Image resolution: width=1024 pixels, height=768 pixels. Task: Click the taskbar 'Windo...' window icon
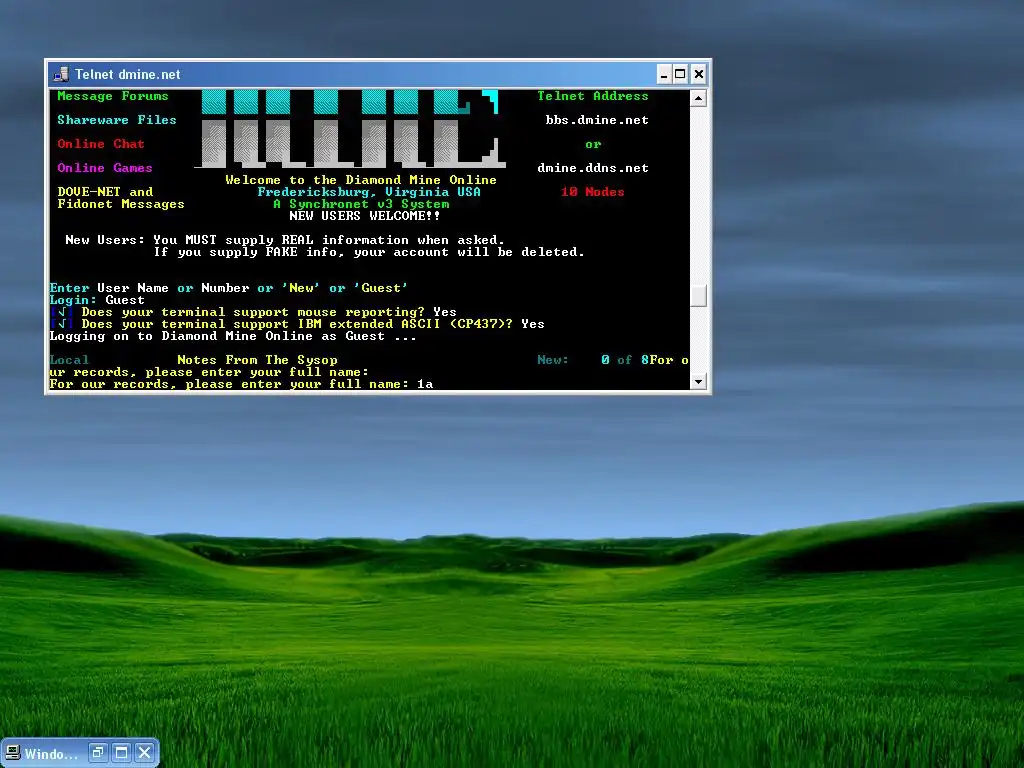[12, 753]
